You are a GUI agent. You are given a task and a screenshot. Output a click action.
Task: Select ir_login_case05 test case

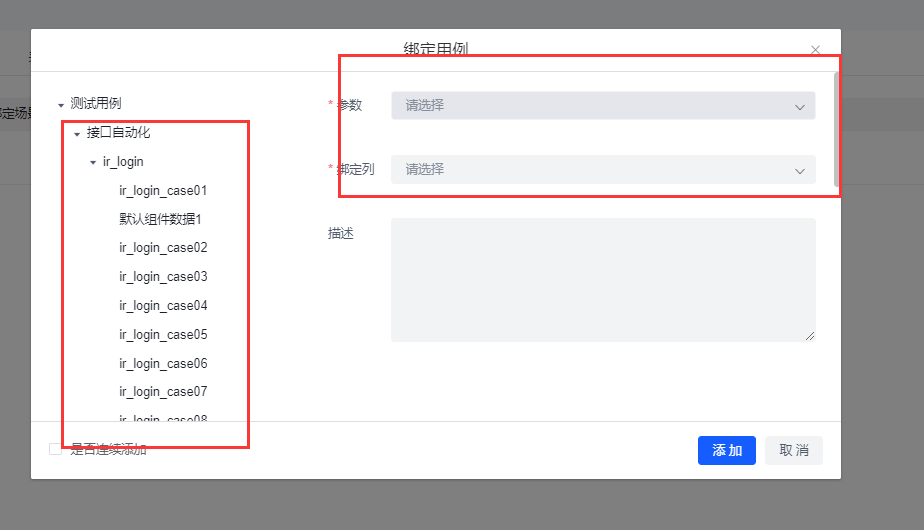[163, 335]
